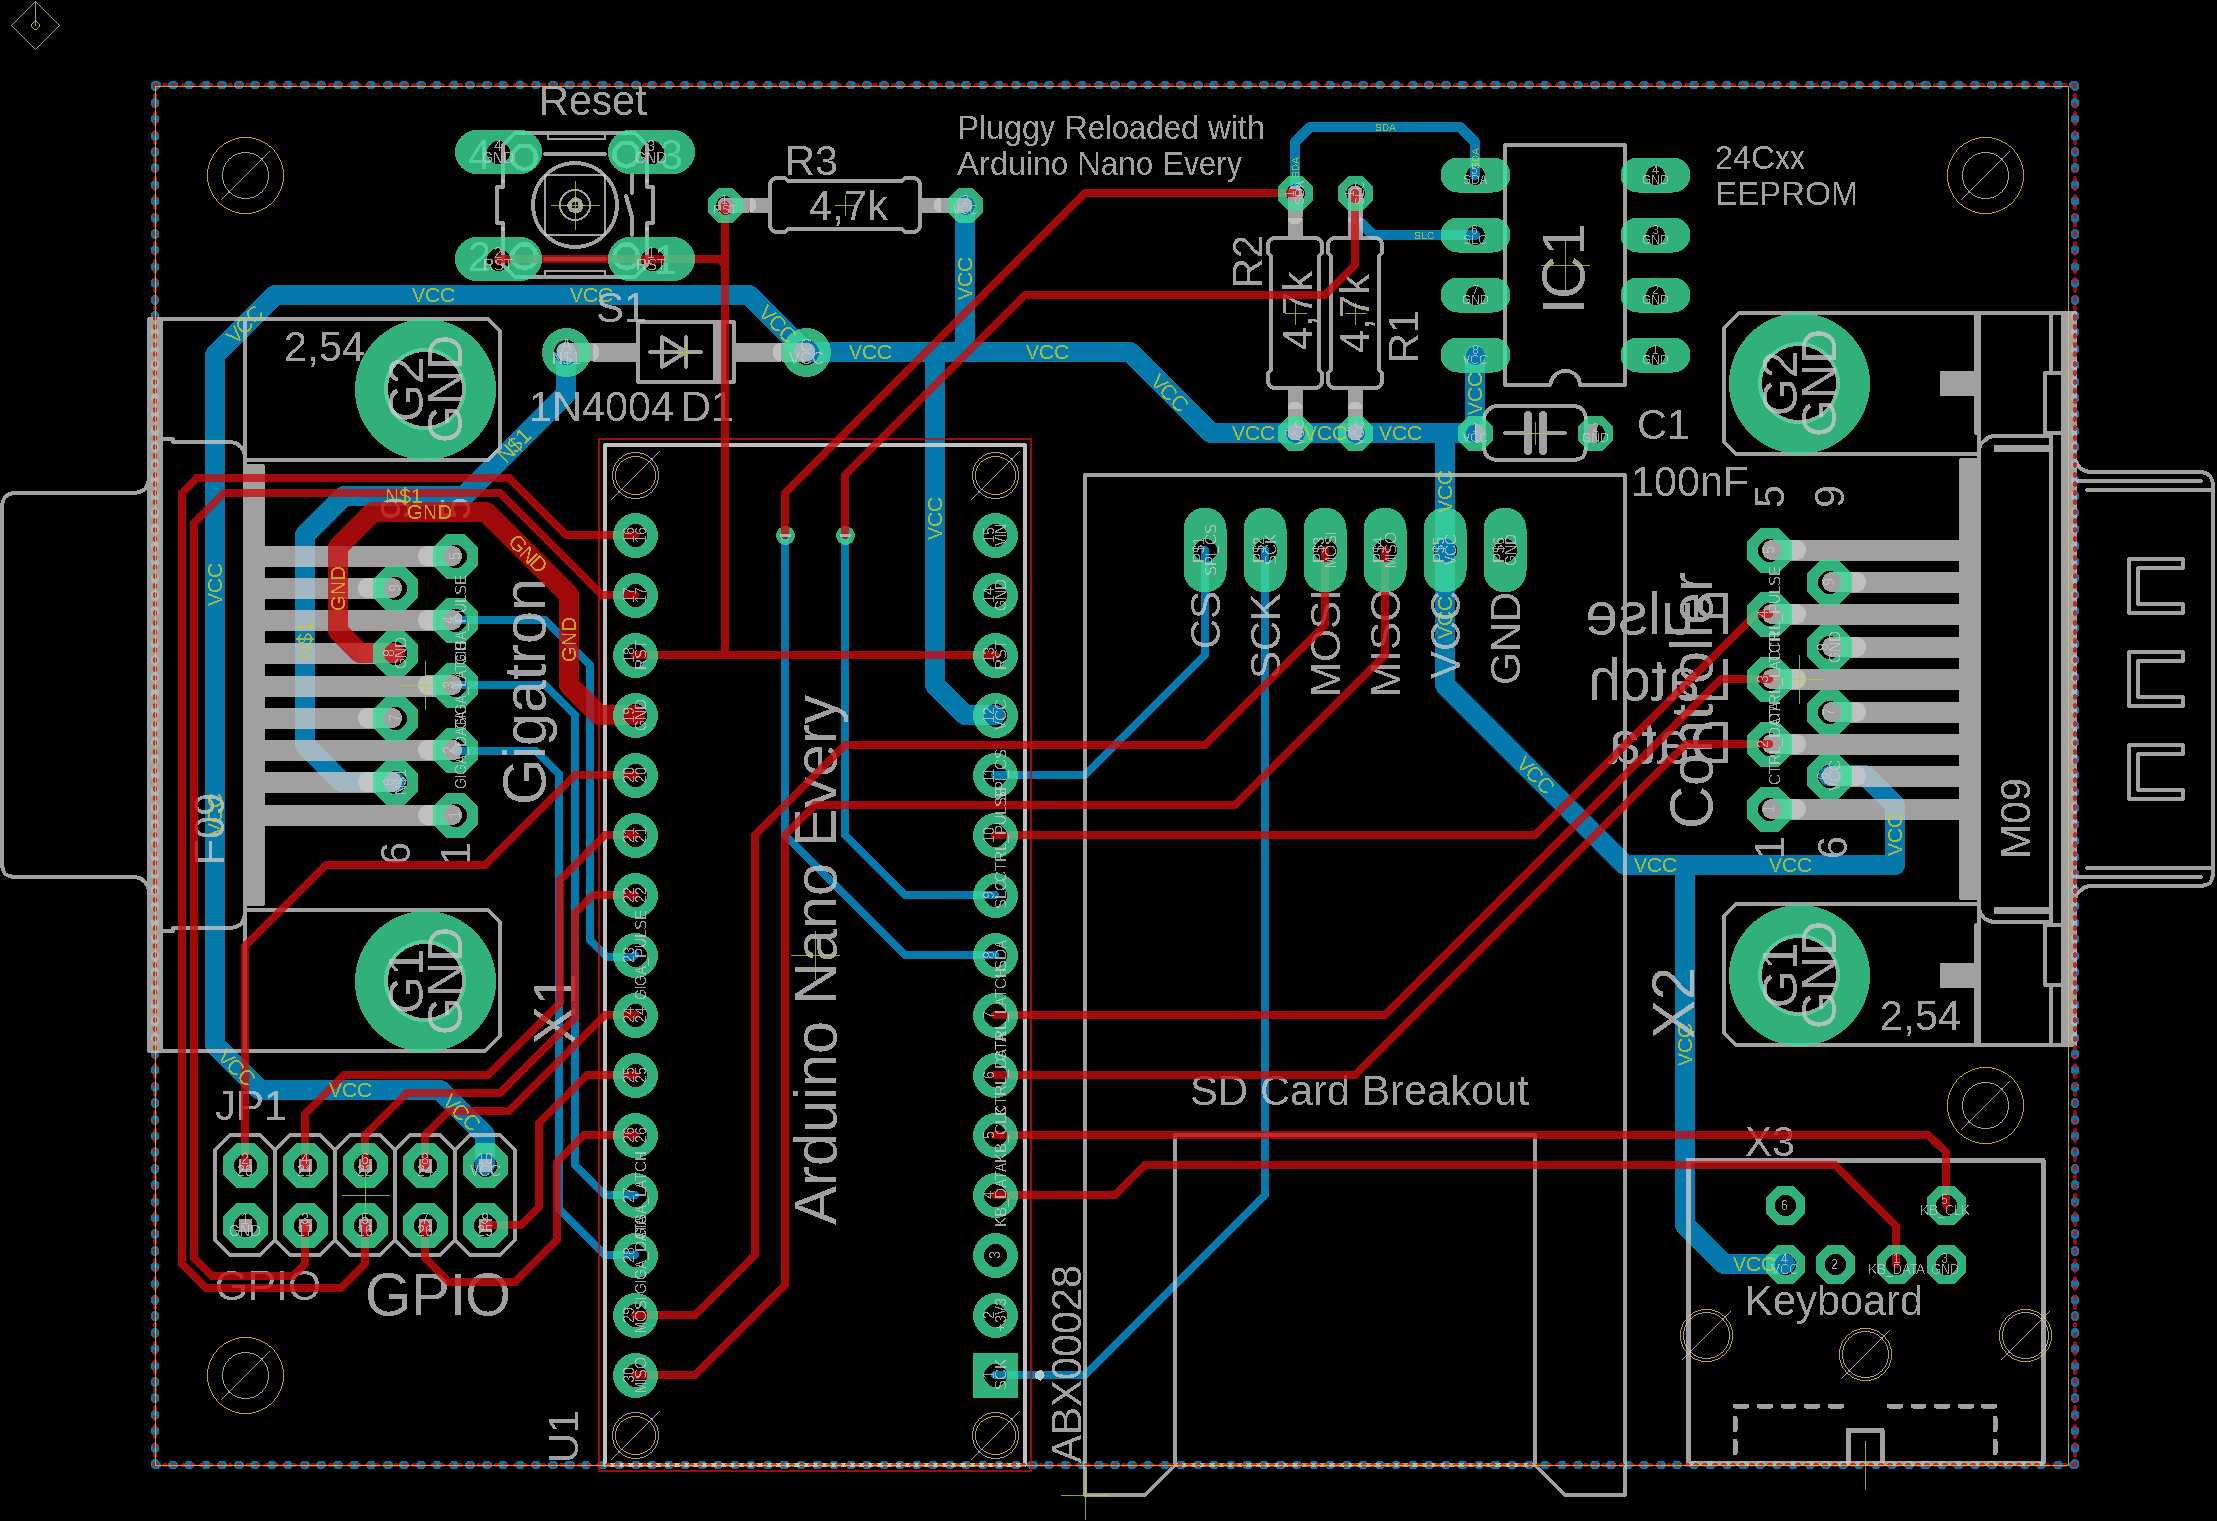Click the bottom-left mounting hole
The width and height of the screenshot is (2217, 1521).
(x=245, y=1375)
